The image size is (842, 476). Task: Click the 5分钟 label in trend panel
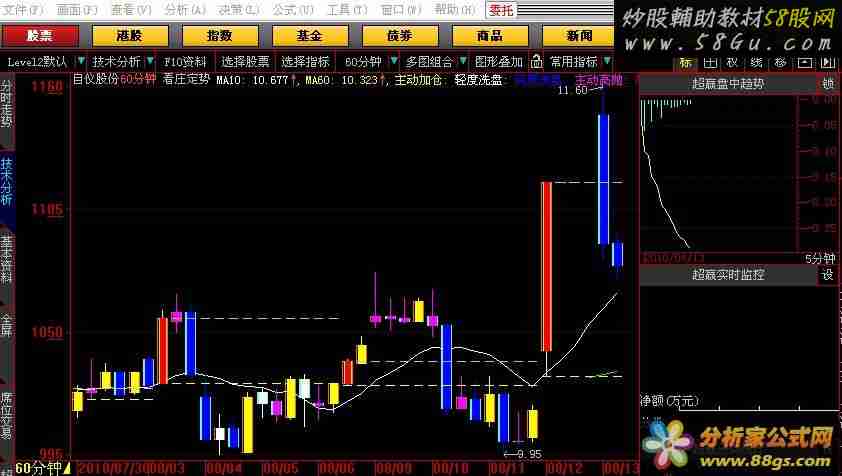820,258
